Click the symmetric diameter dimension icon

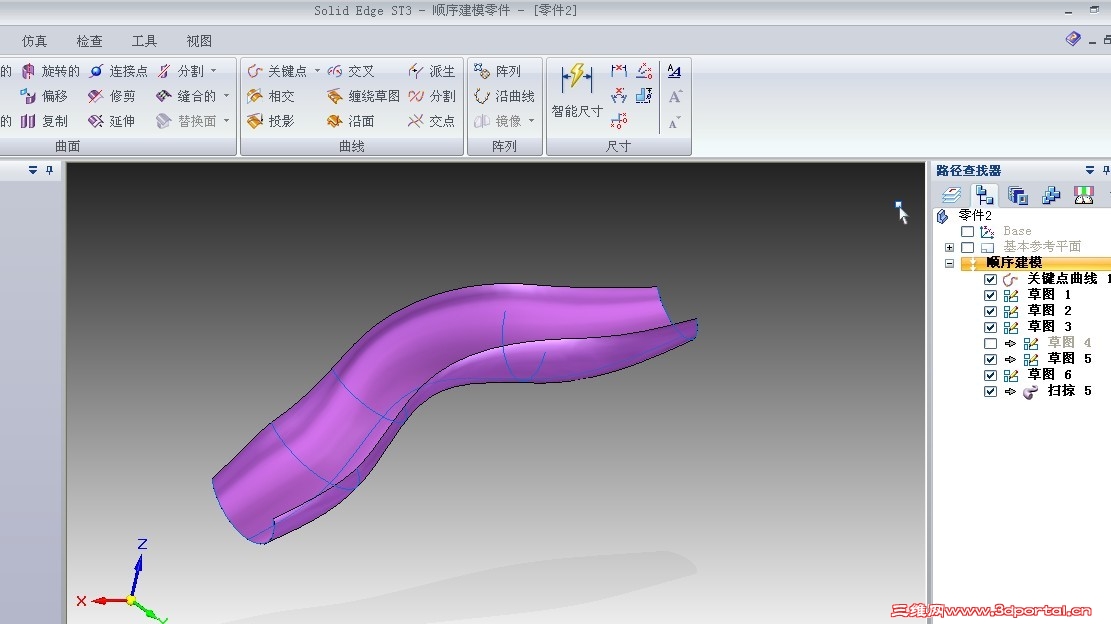point(644,95)
